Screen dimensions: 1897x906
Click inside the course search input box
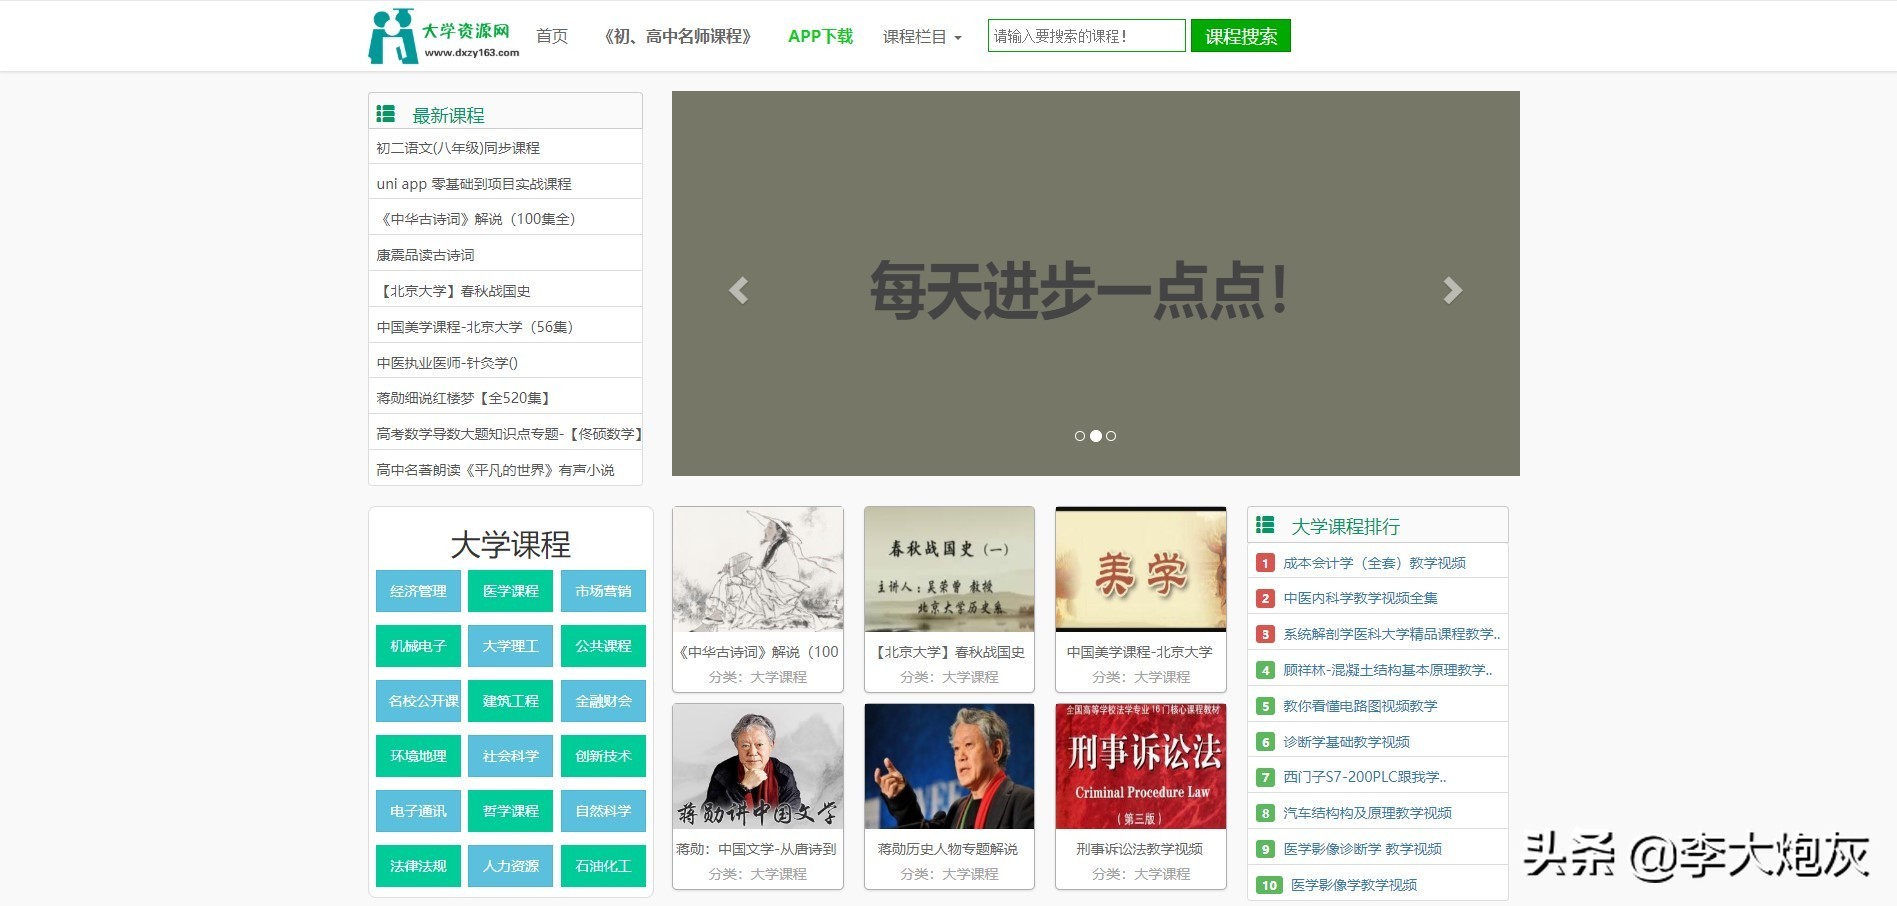[1085, 36]
